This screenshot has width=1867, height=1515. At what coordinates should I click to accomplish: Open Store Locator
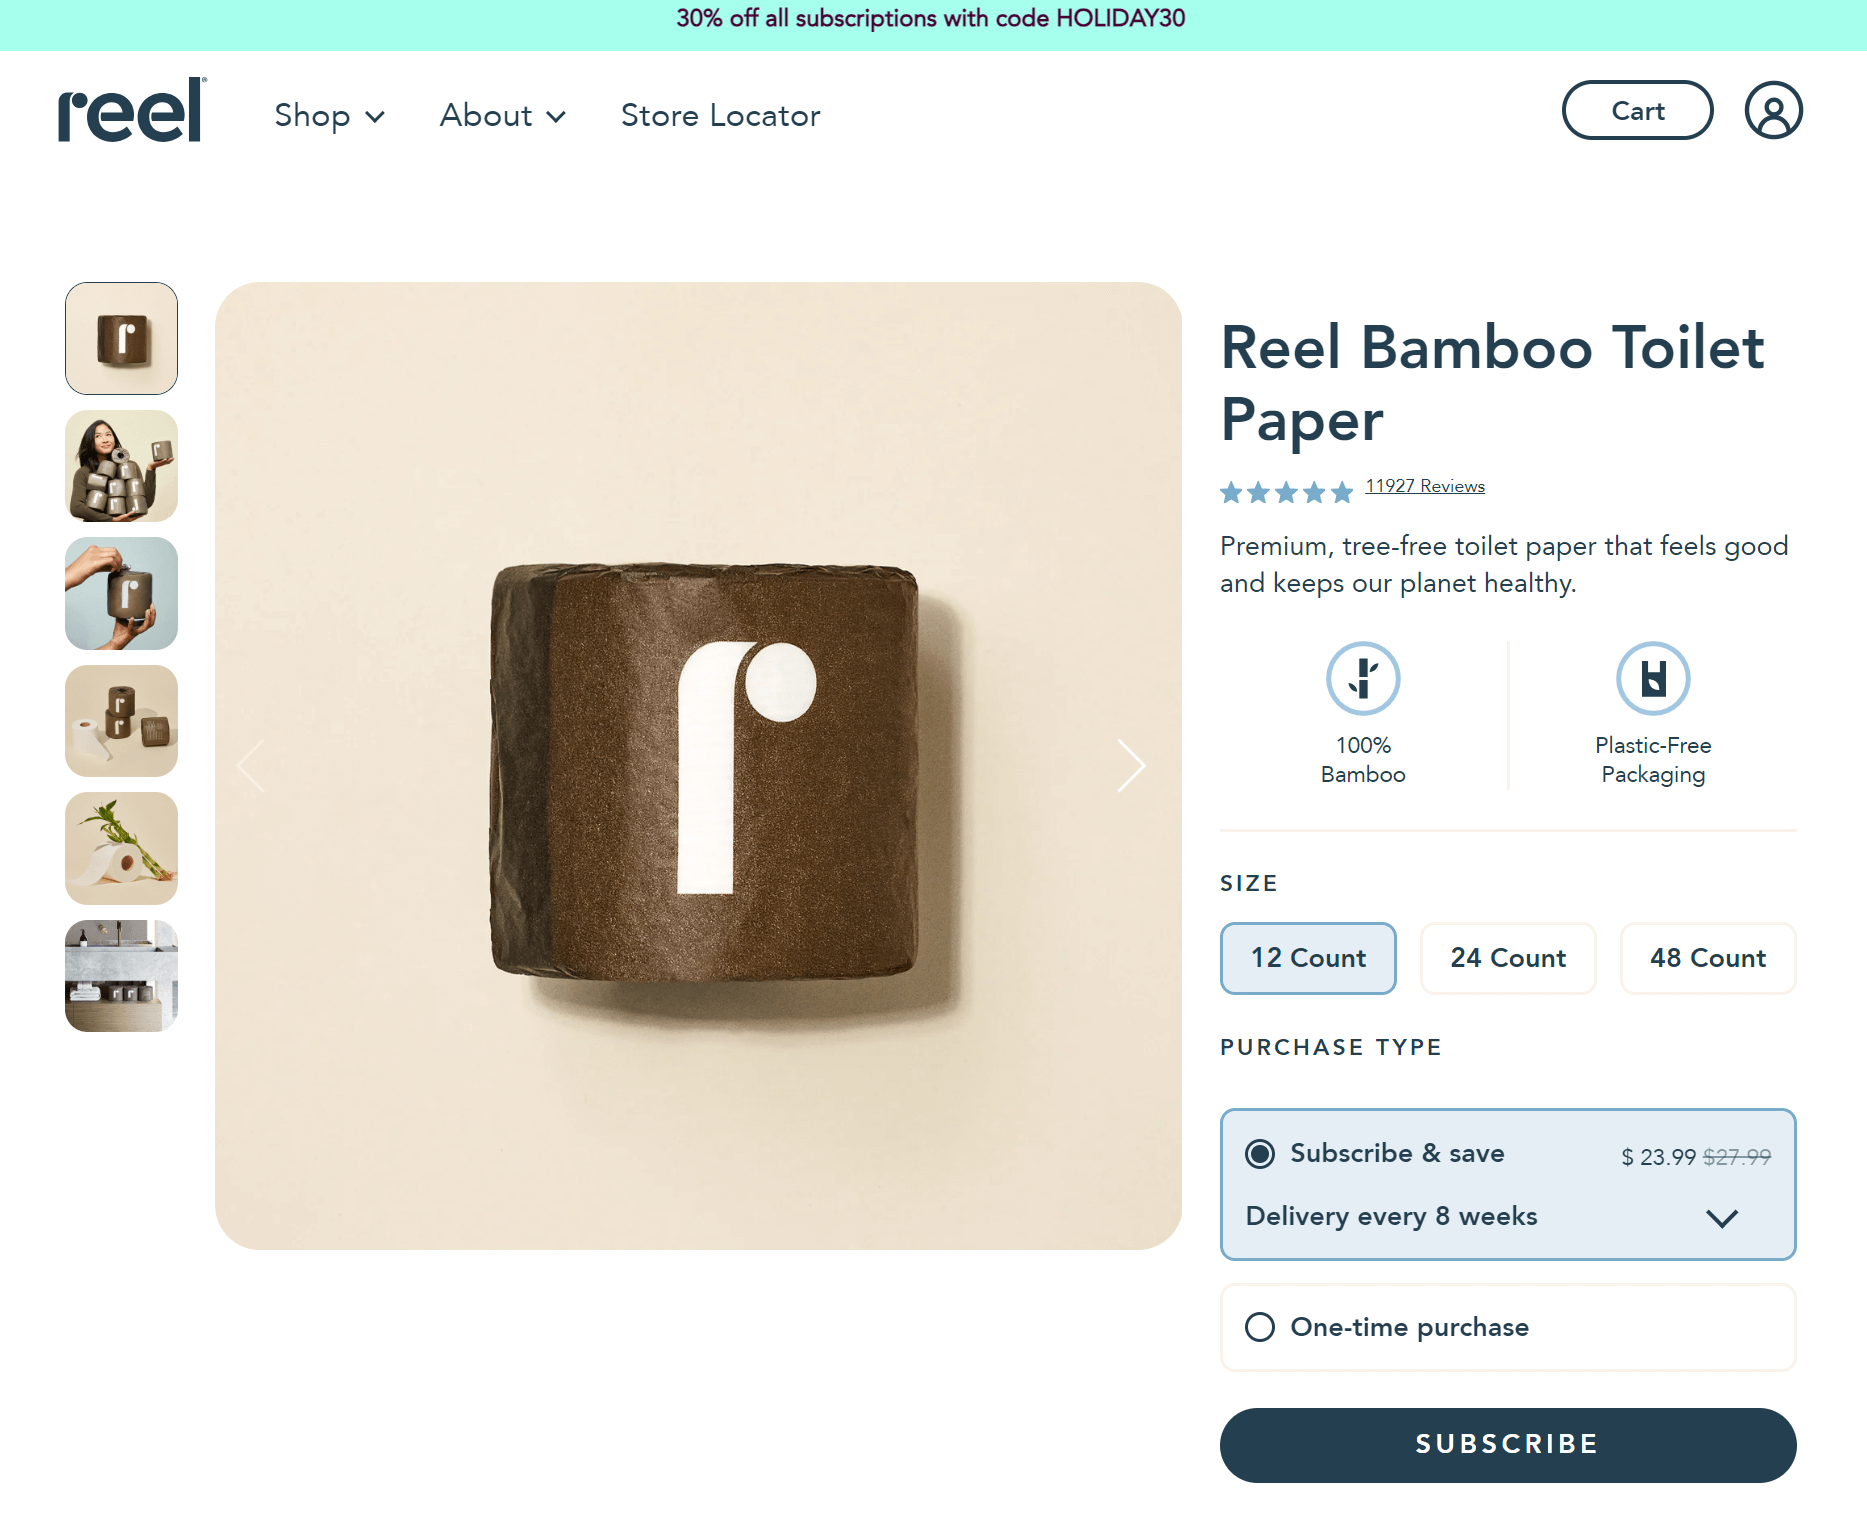pos(720,115)
